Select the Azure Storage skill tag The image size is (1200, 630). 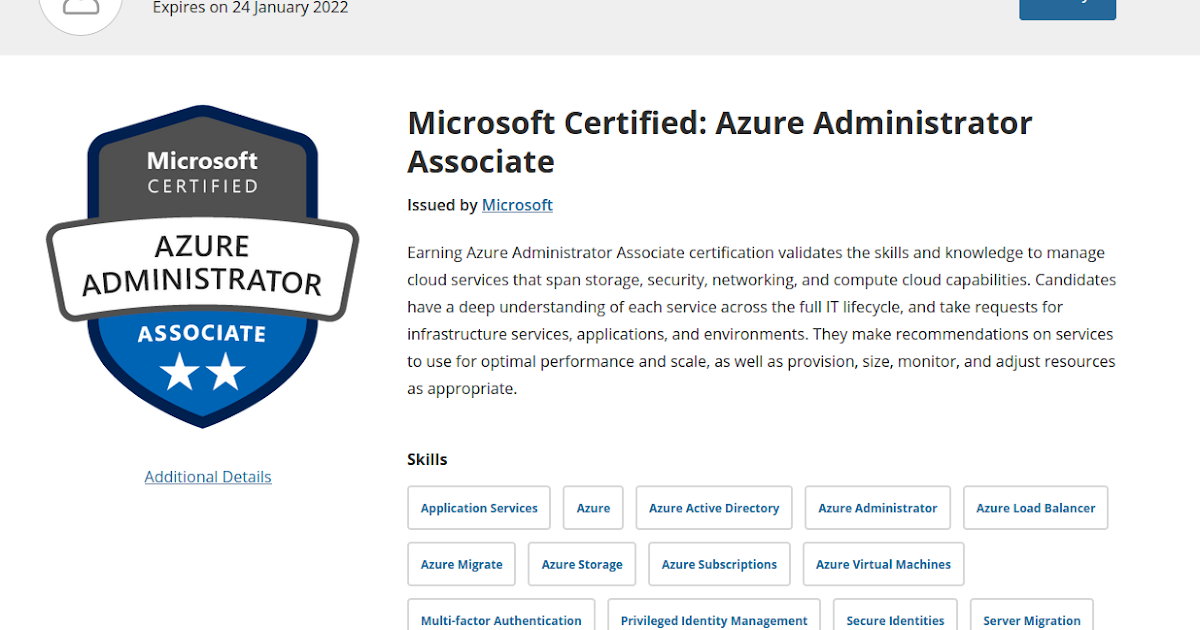coord(581,563)
